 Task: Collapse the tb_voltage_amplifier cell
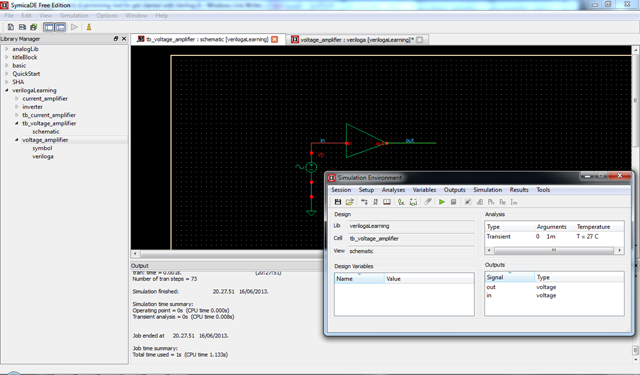17,123
